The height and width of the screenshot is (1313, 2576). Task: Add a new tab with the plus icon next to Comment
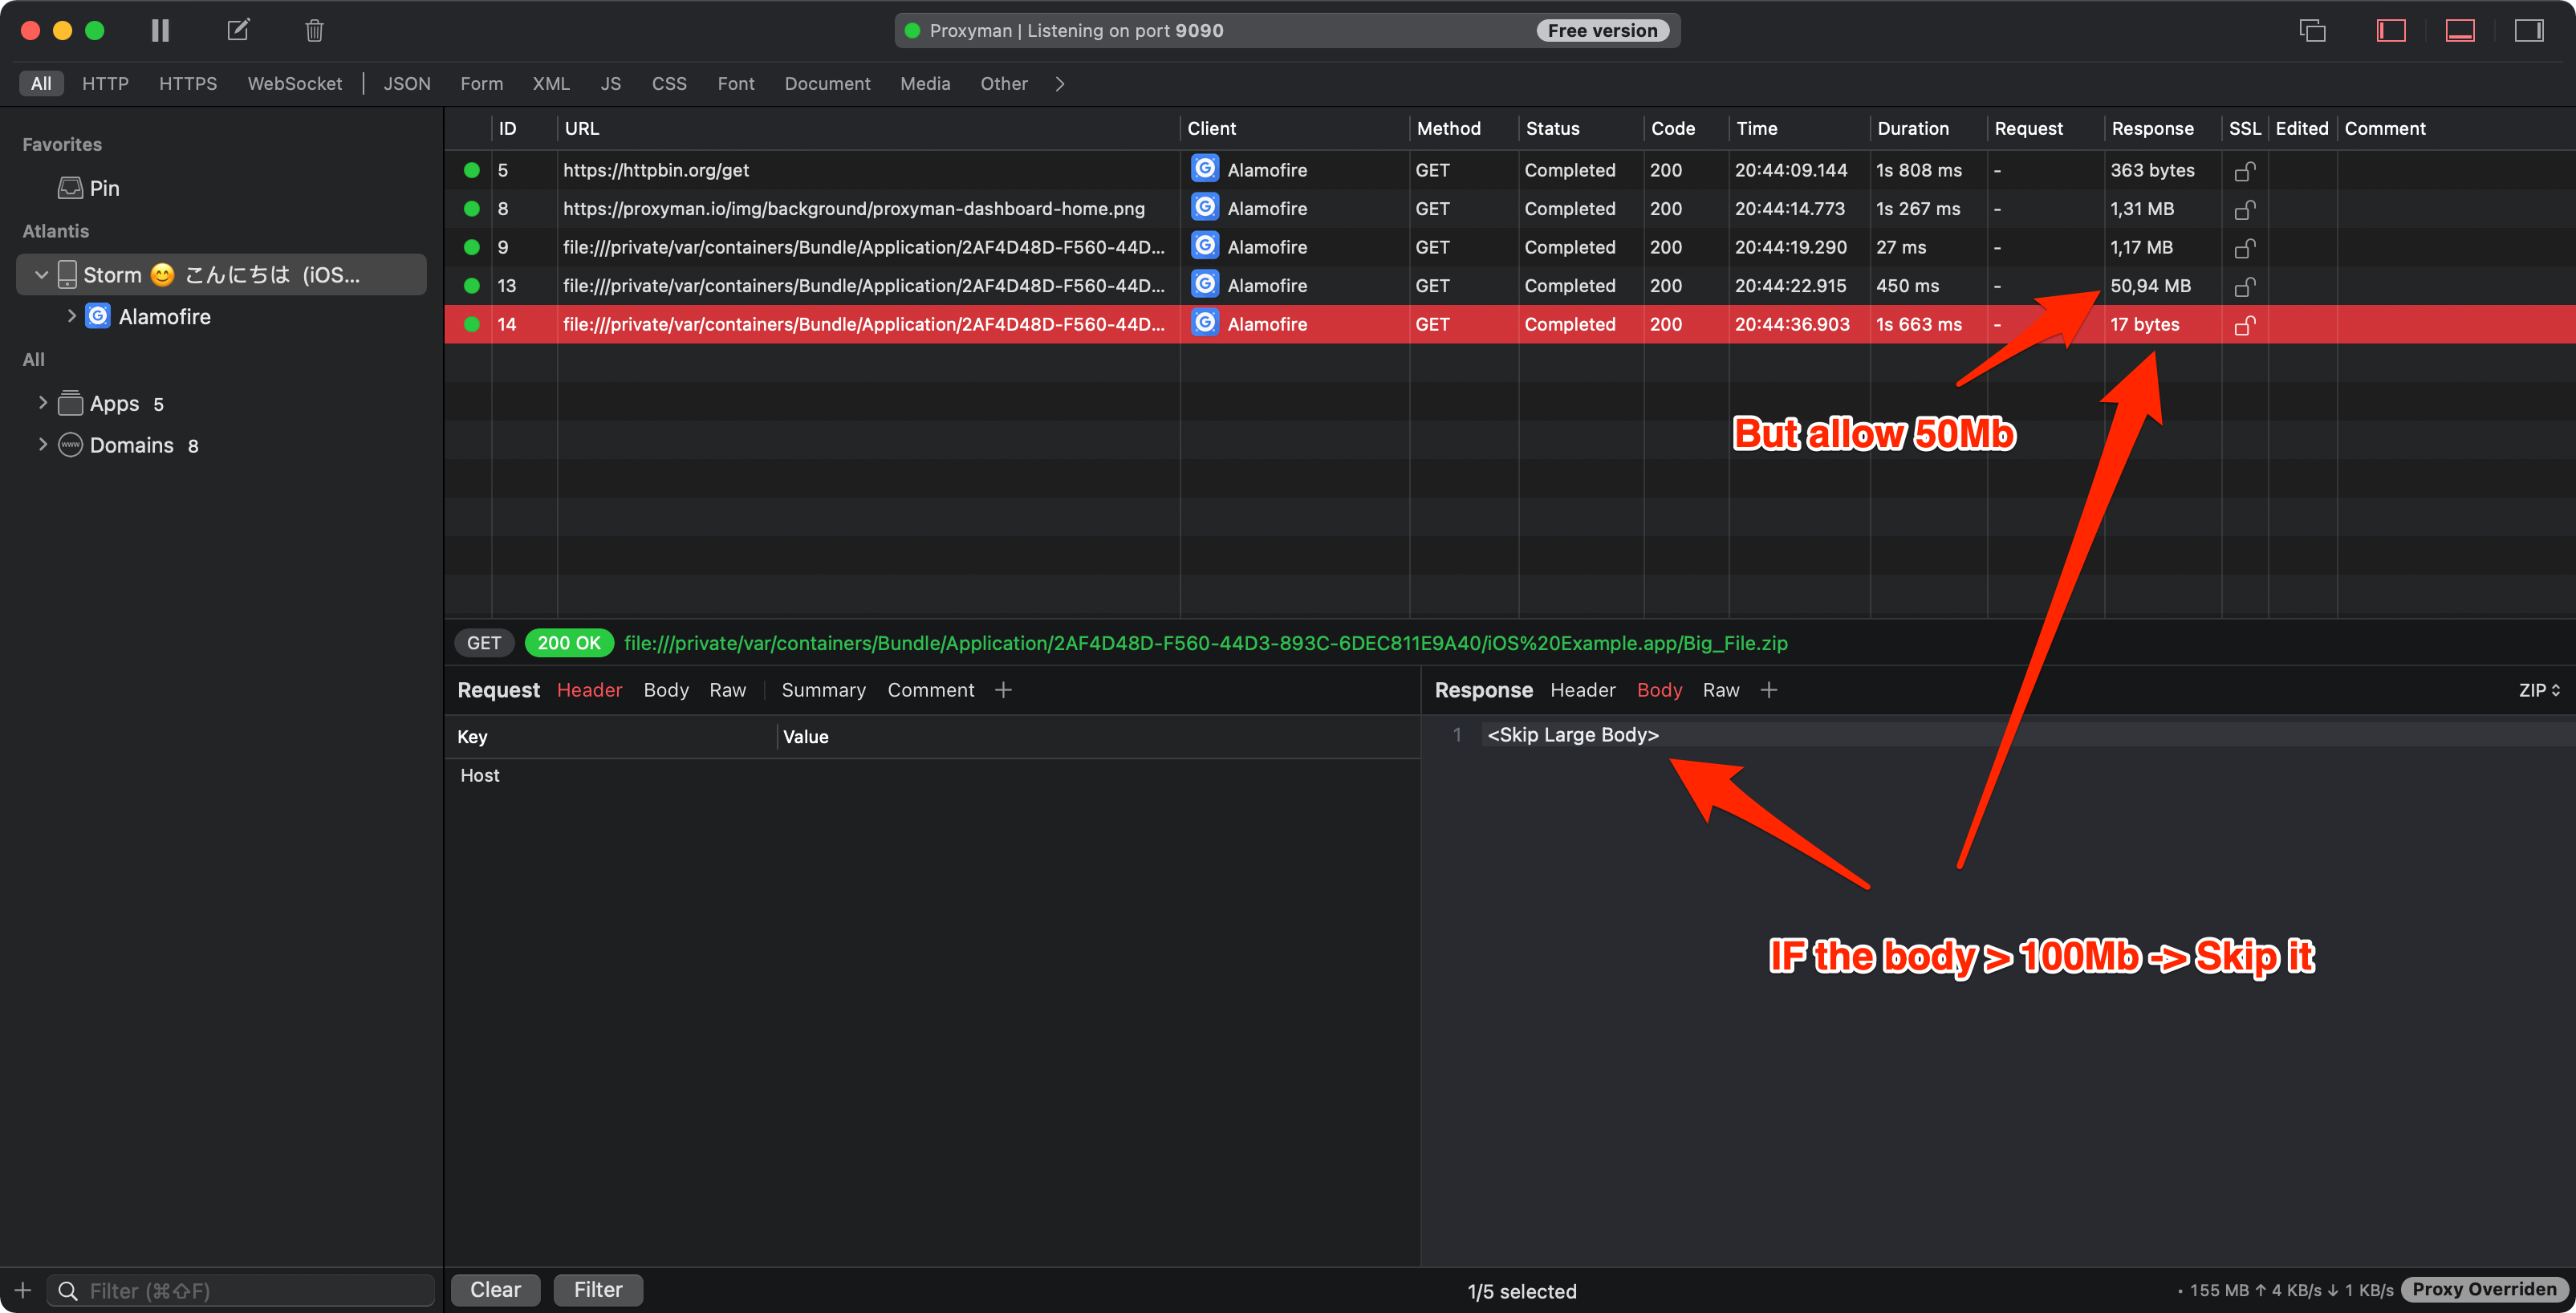pyautogui.click(x=1003, y=689)
